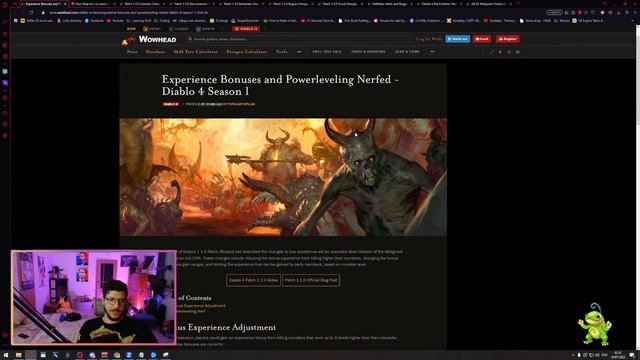Viewport: 640px width, 360px height.
Task: Click the green icon in the browser sidebar
Action: 5,71
